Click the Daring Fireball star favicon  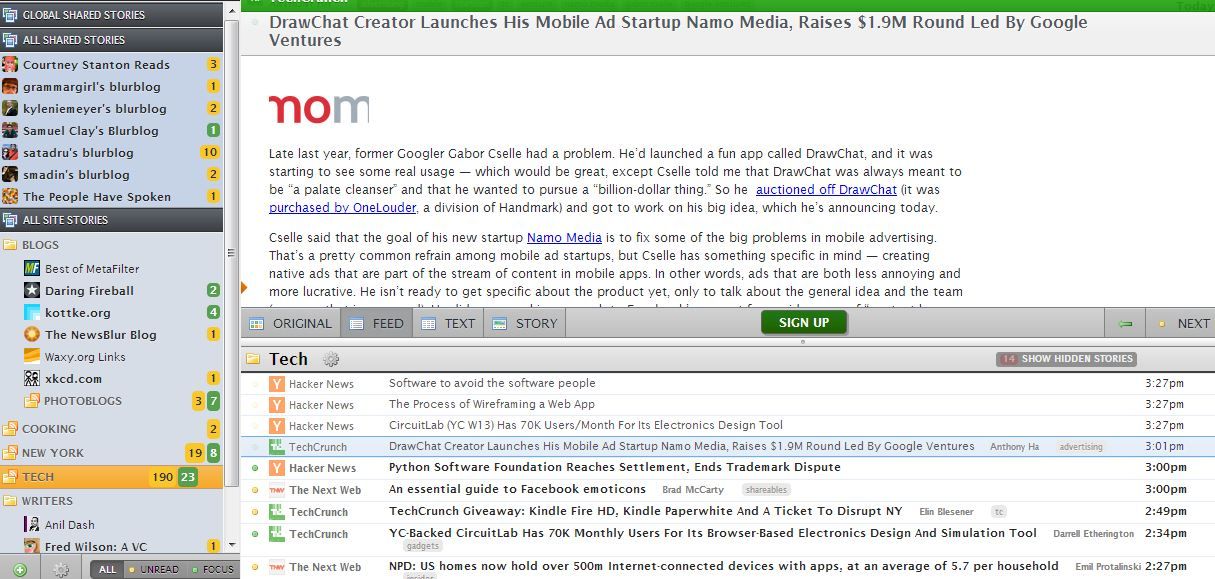[x=32, y=290]
